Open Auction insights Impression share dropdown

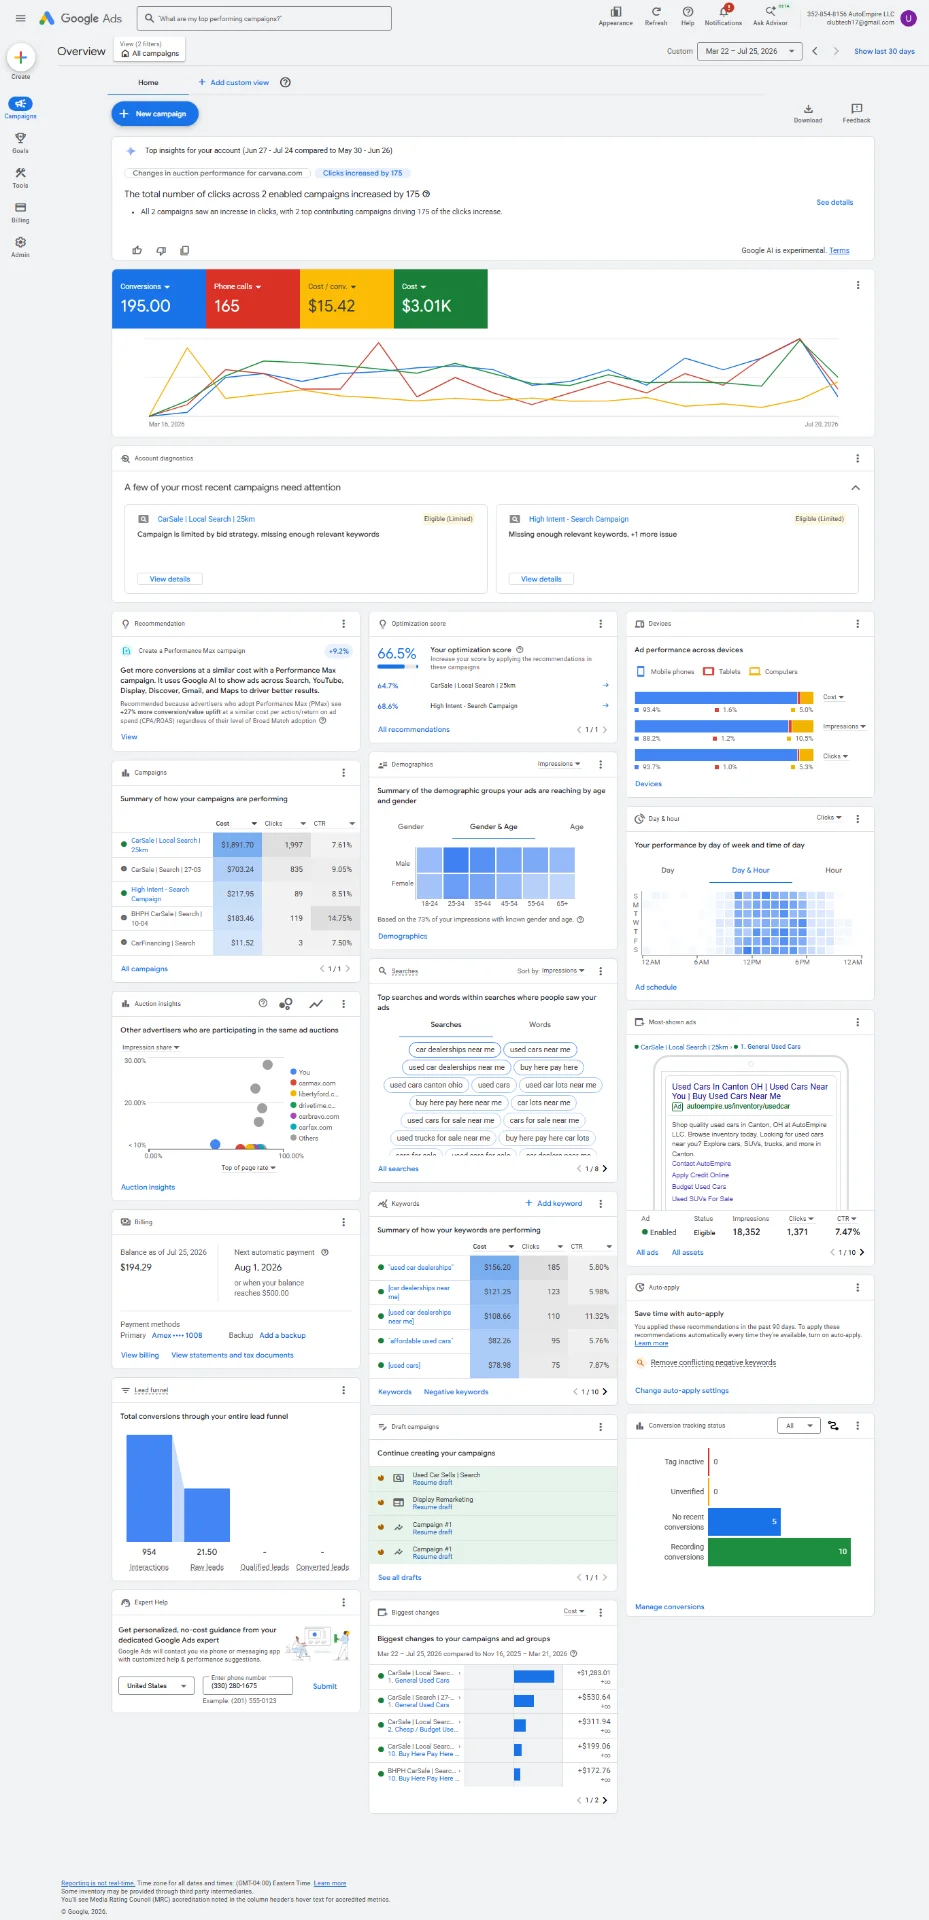tap(151, 1047)
